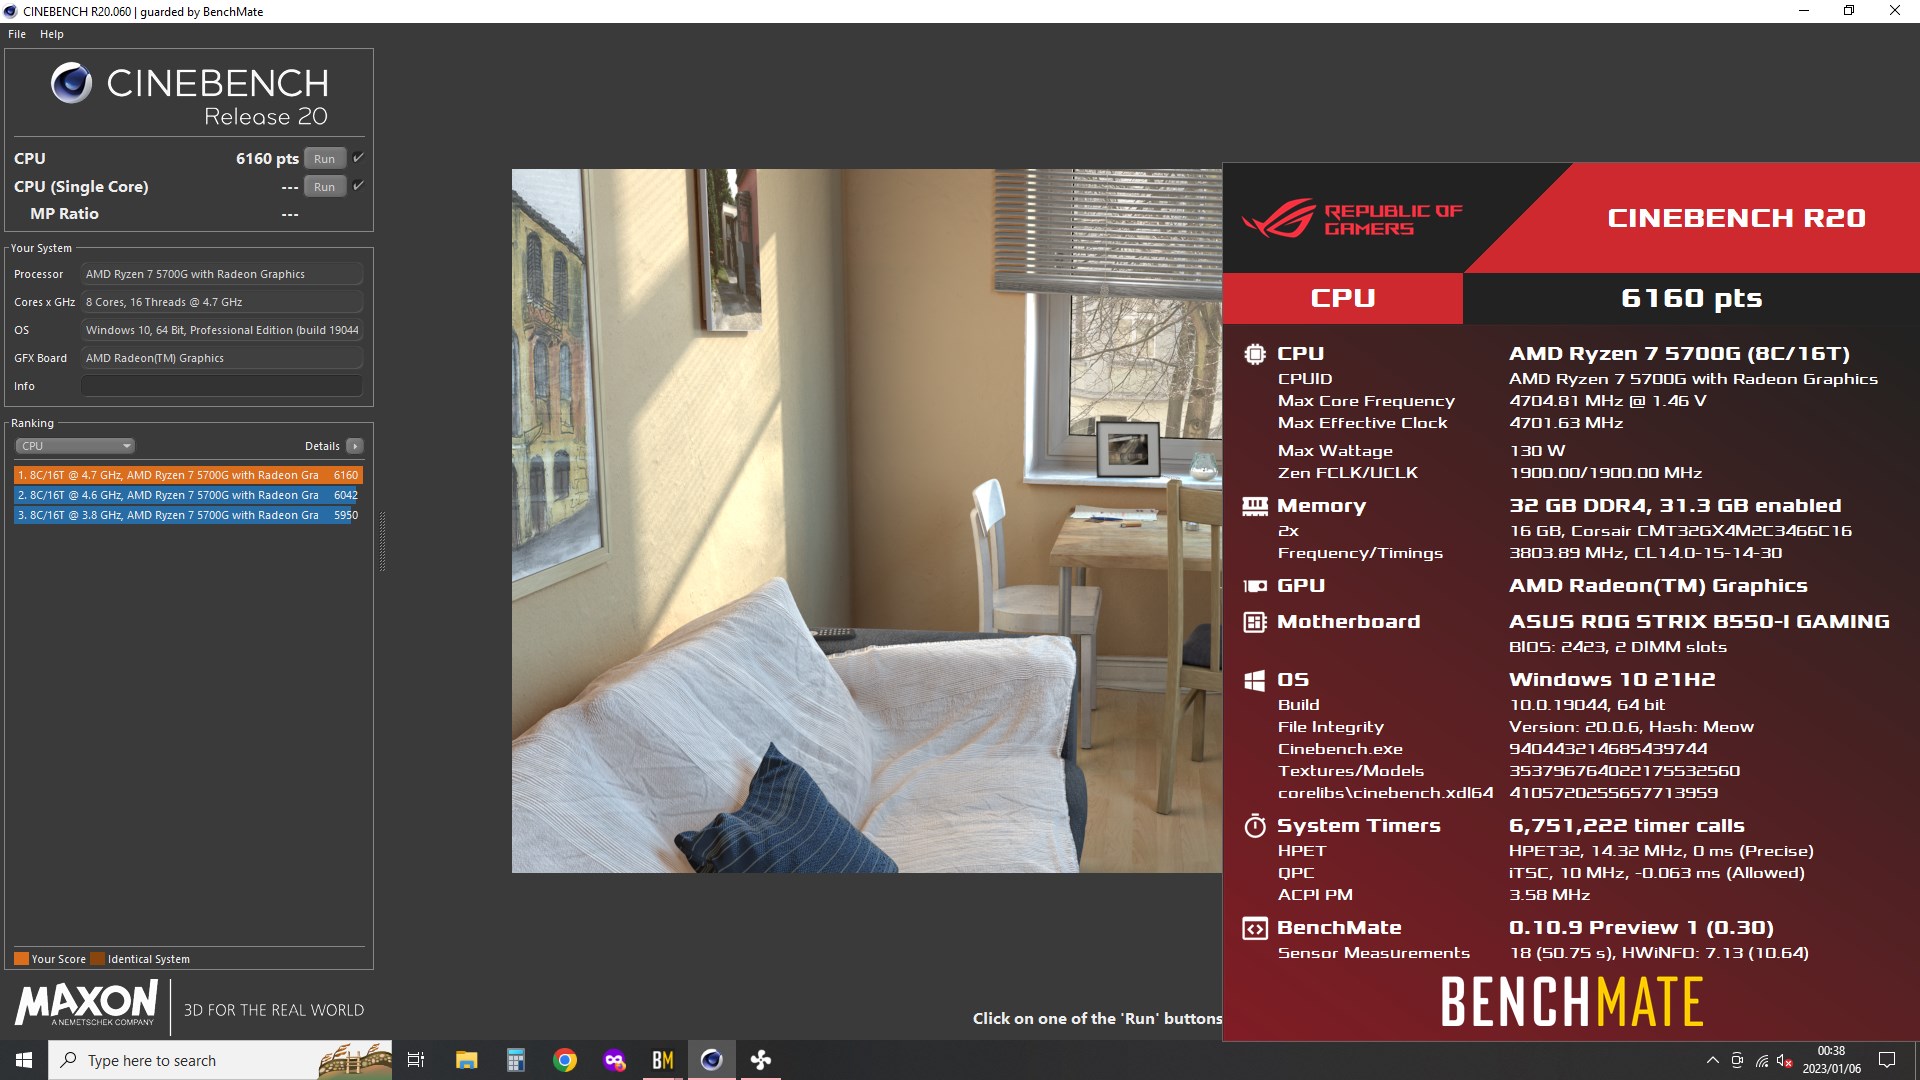The image size is (1920, 1080).
Task: Click the 32 GB DDR4 memory text
Action: (x=1675, y=506)
